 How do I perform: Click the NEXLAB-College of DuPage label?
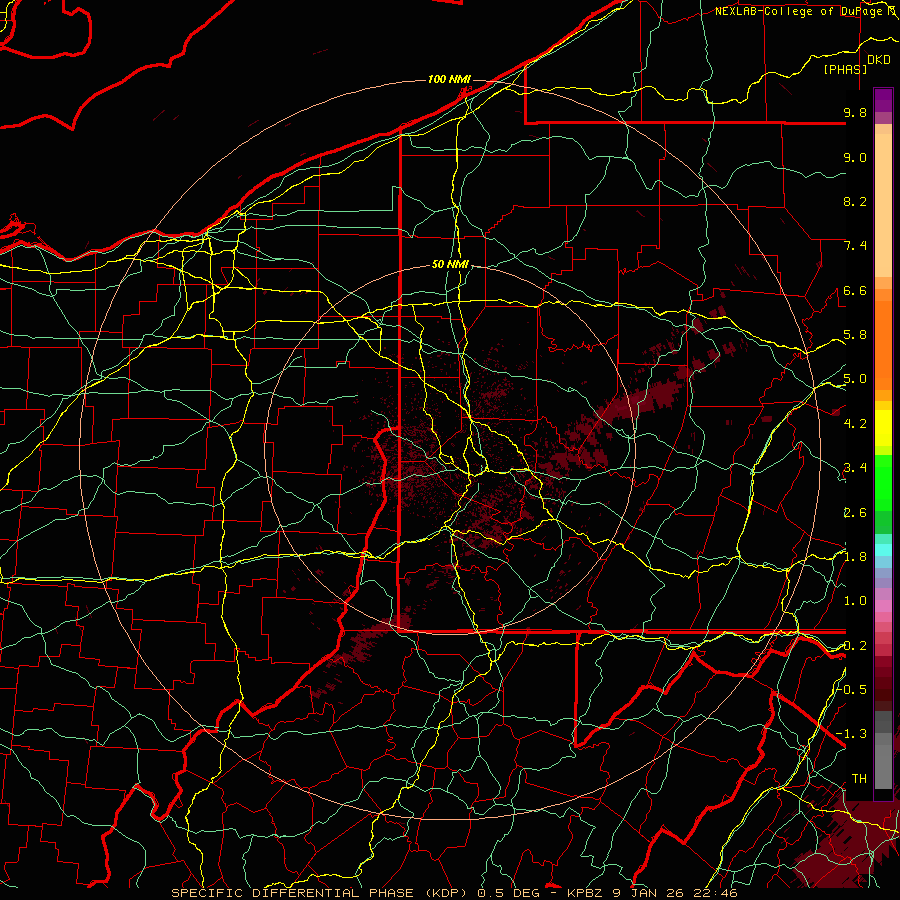[801, 11]
